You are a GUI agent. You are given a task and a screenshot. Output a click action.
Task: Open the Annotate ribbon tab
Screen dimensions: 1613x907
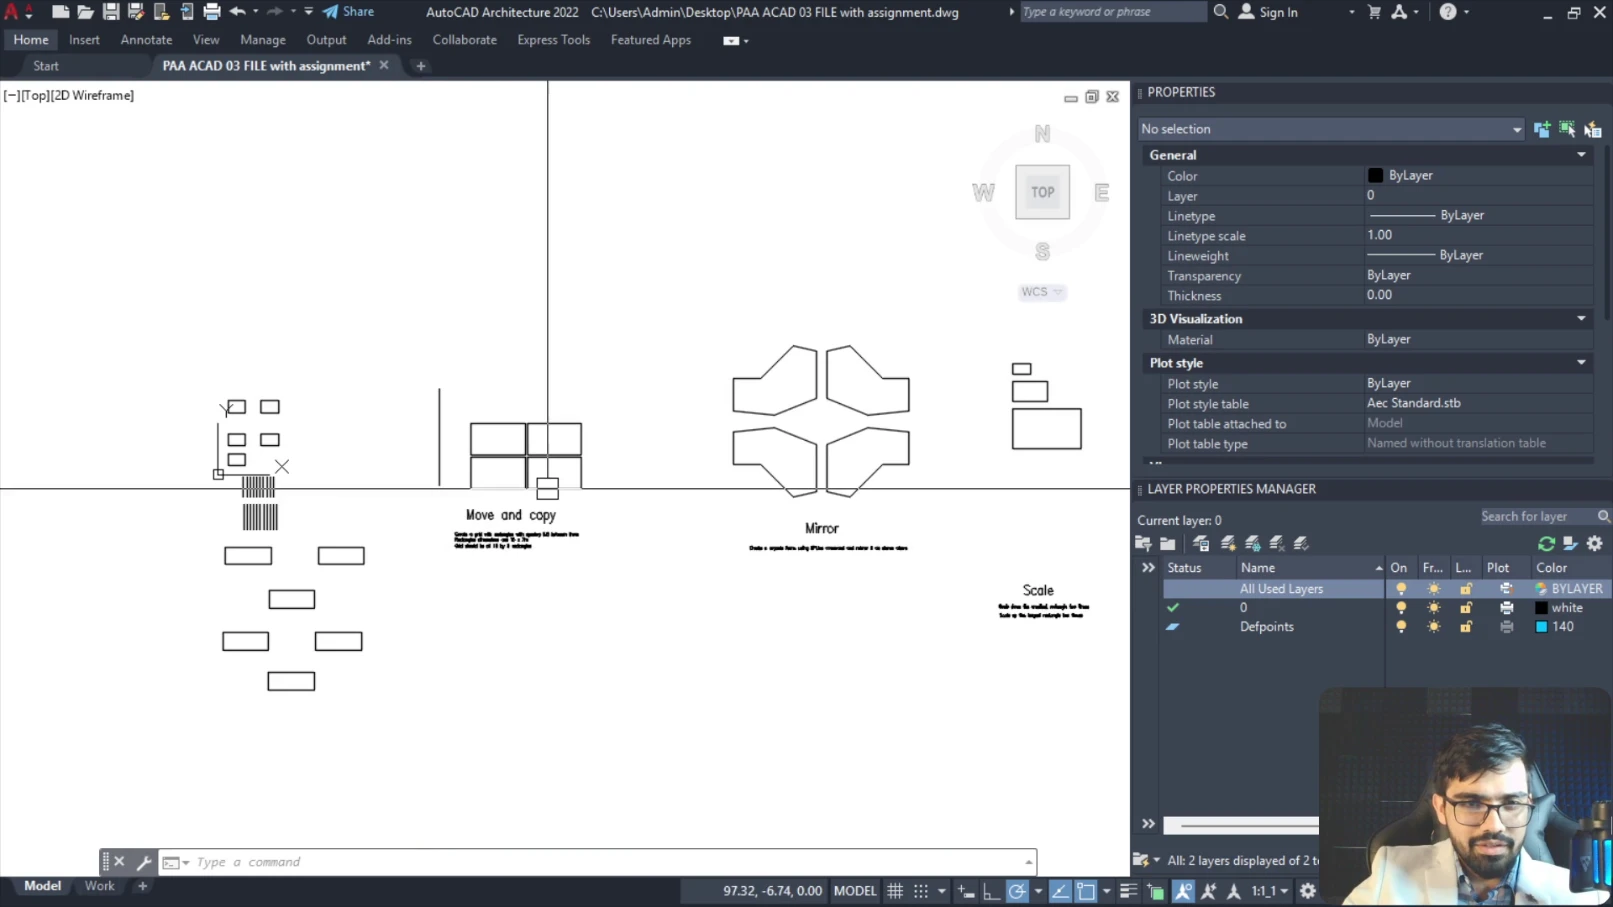[146, 40]
